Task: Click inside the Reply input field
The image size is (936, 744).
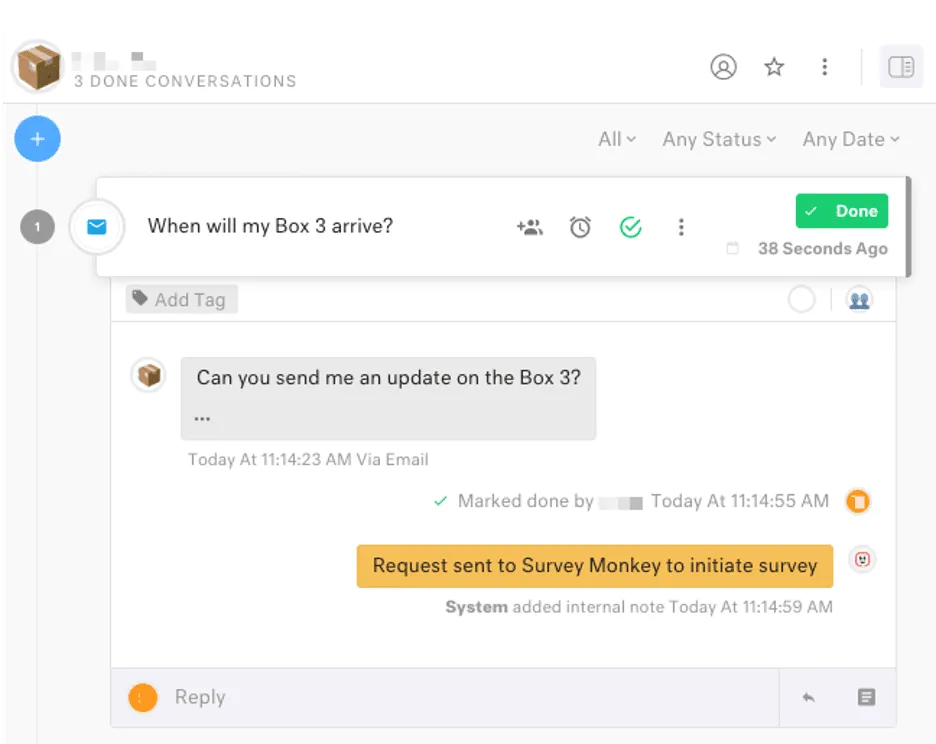Action: click(470, 697)
